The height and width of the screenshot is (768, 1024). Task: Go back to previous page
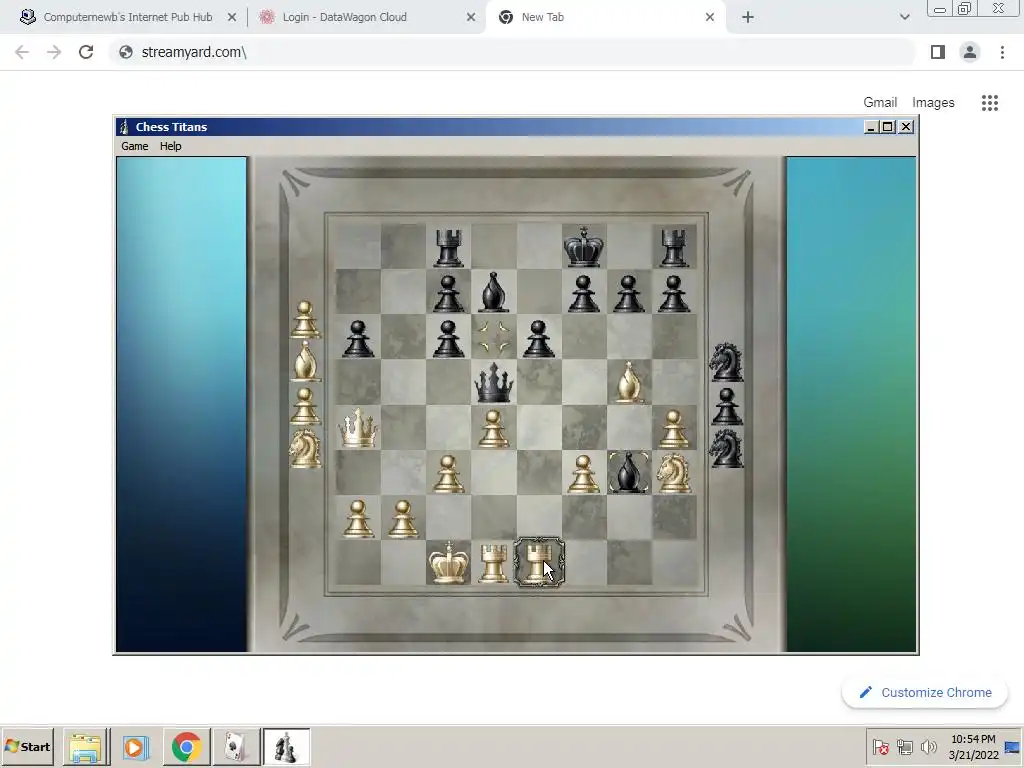pyautogui.click(x=22, y=52)
